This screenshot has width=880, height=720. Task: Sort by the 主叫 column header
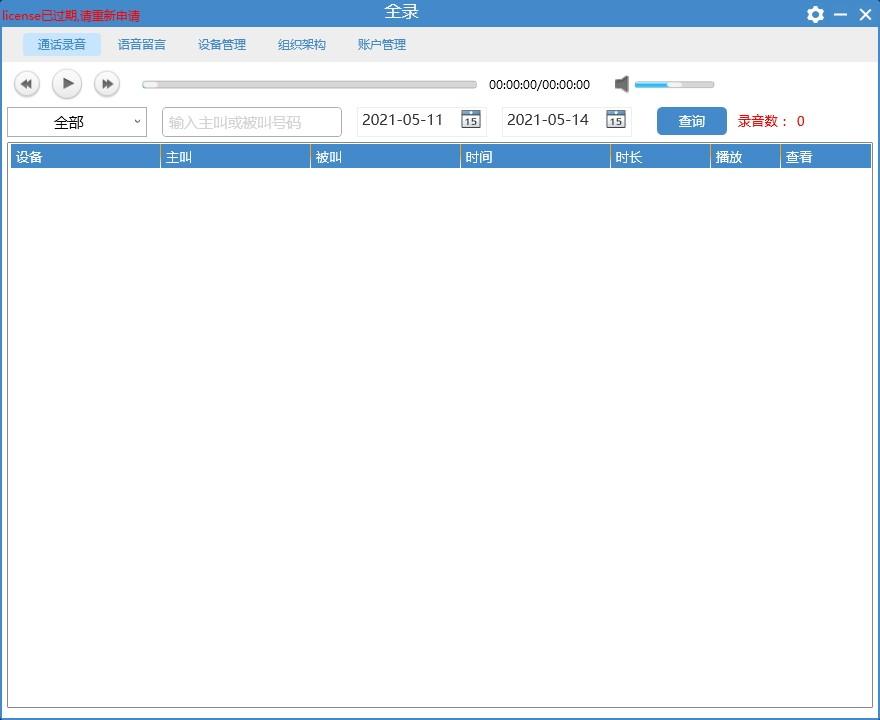236,157
